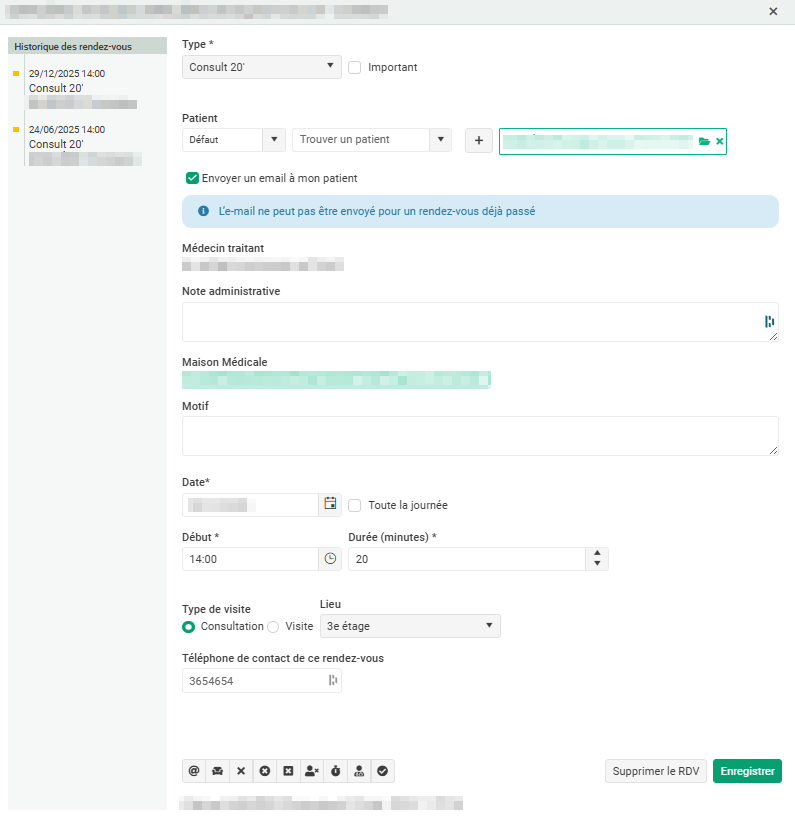Viewport: 795px width, 822px height.
Task: Open the Trouver un patient dropdown
Action: click(371, 140)
